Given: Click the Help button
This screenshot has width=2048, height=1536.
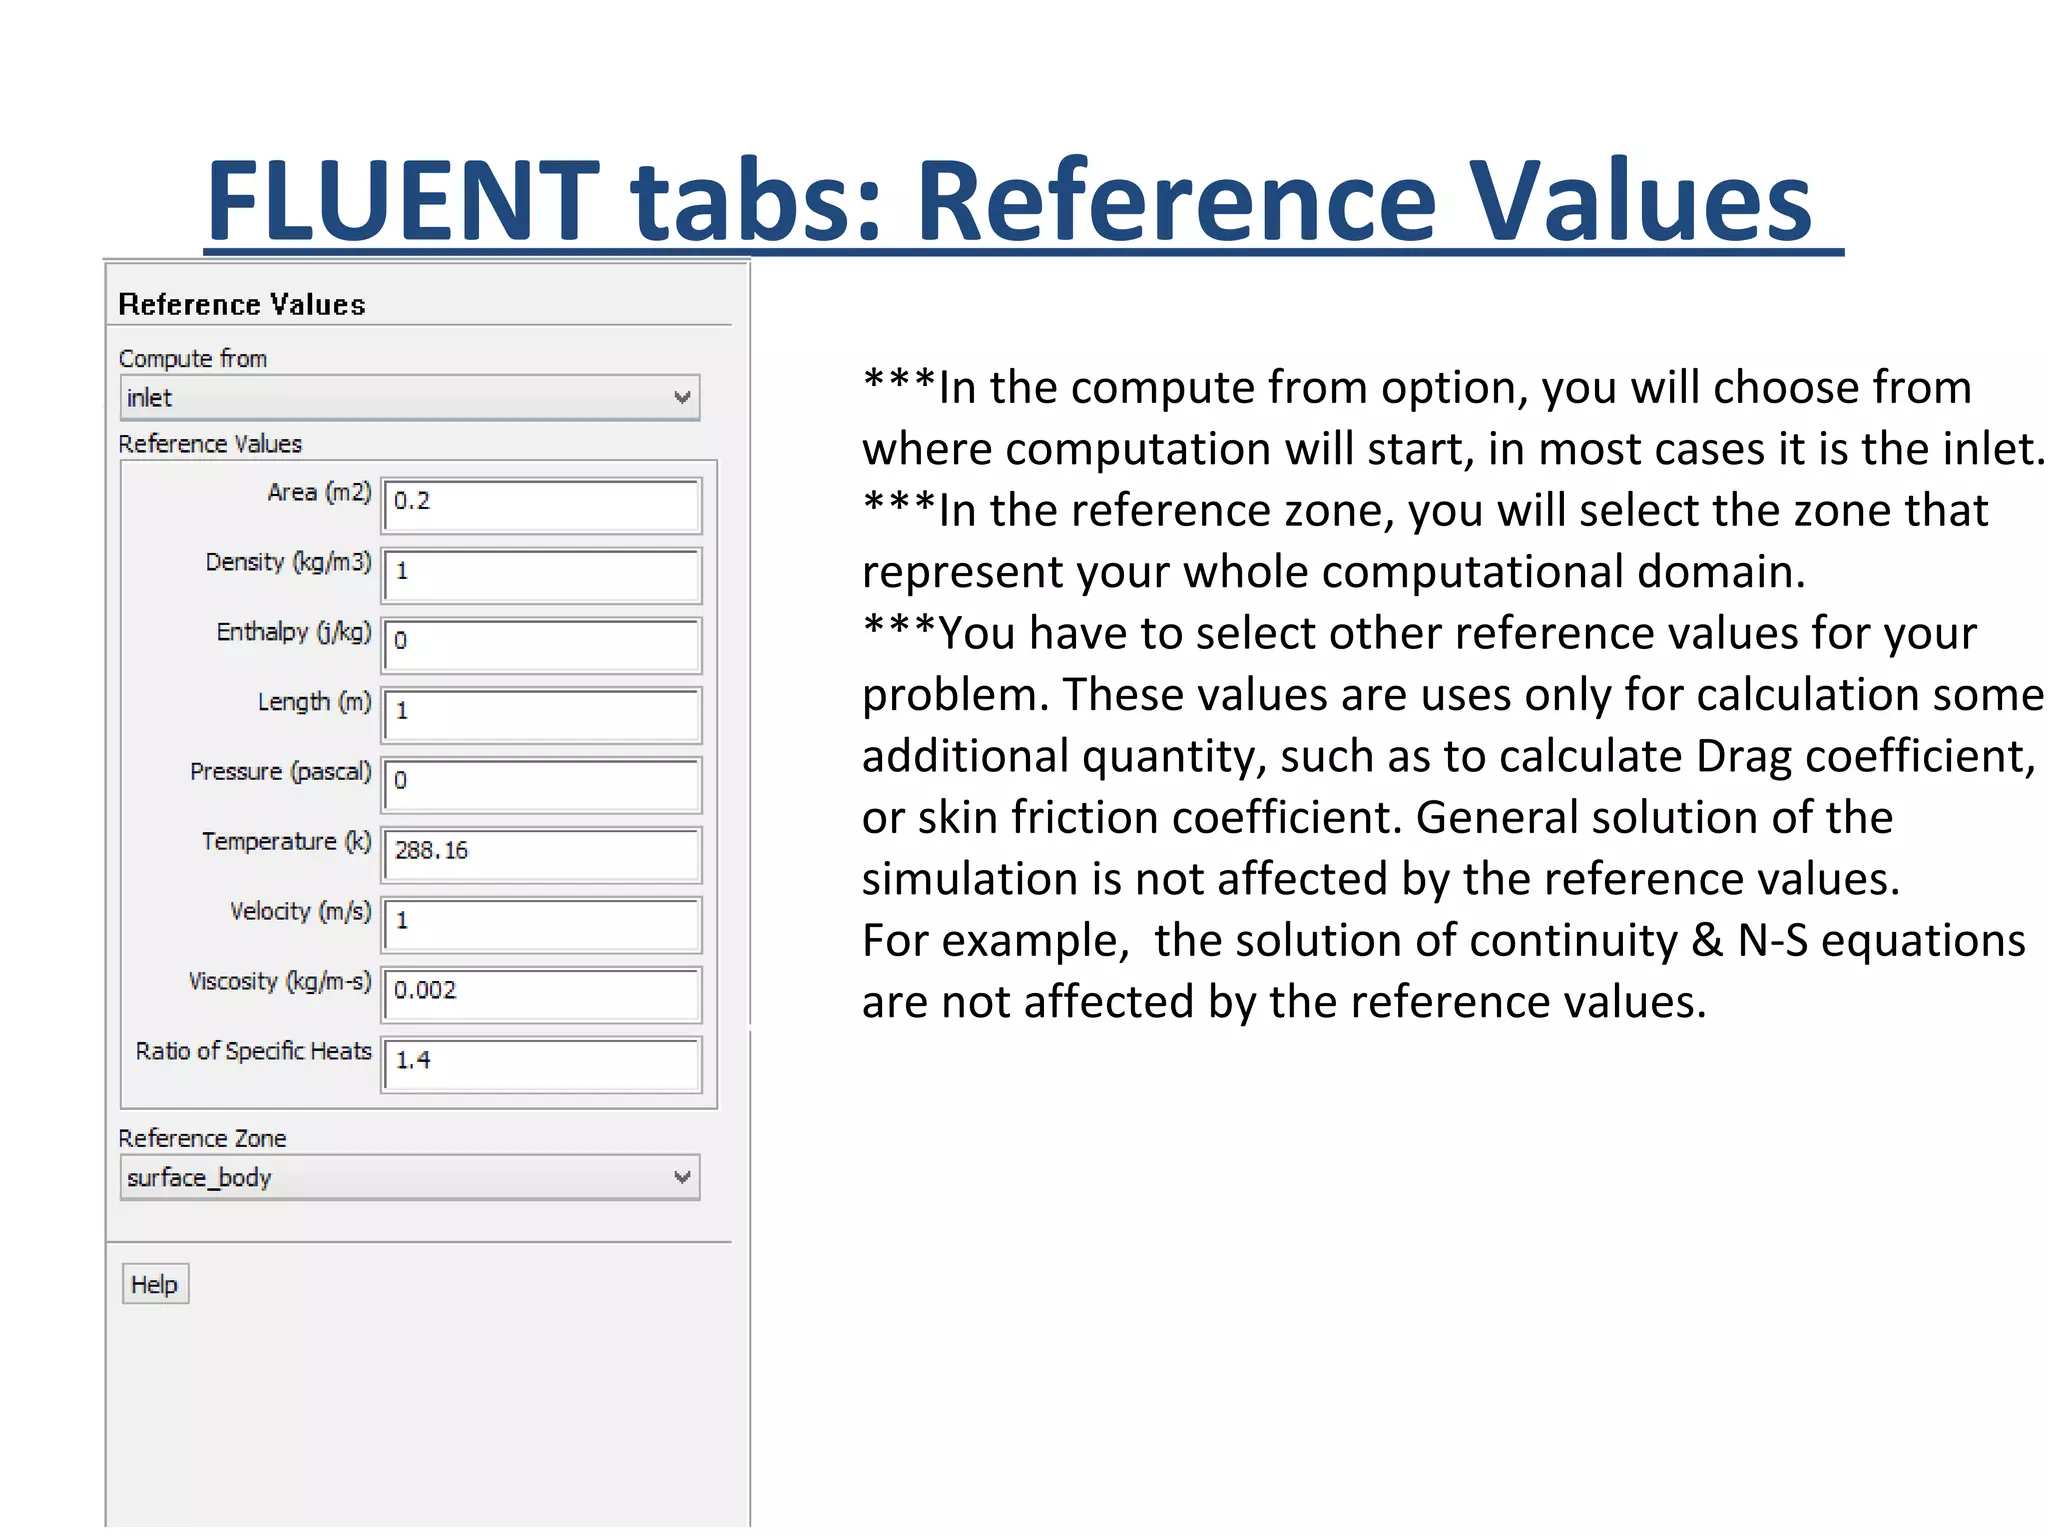Looking at the screenshot, I should point(155,1284).
